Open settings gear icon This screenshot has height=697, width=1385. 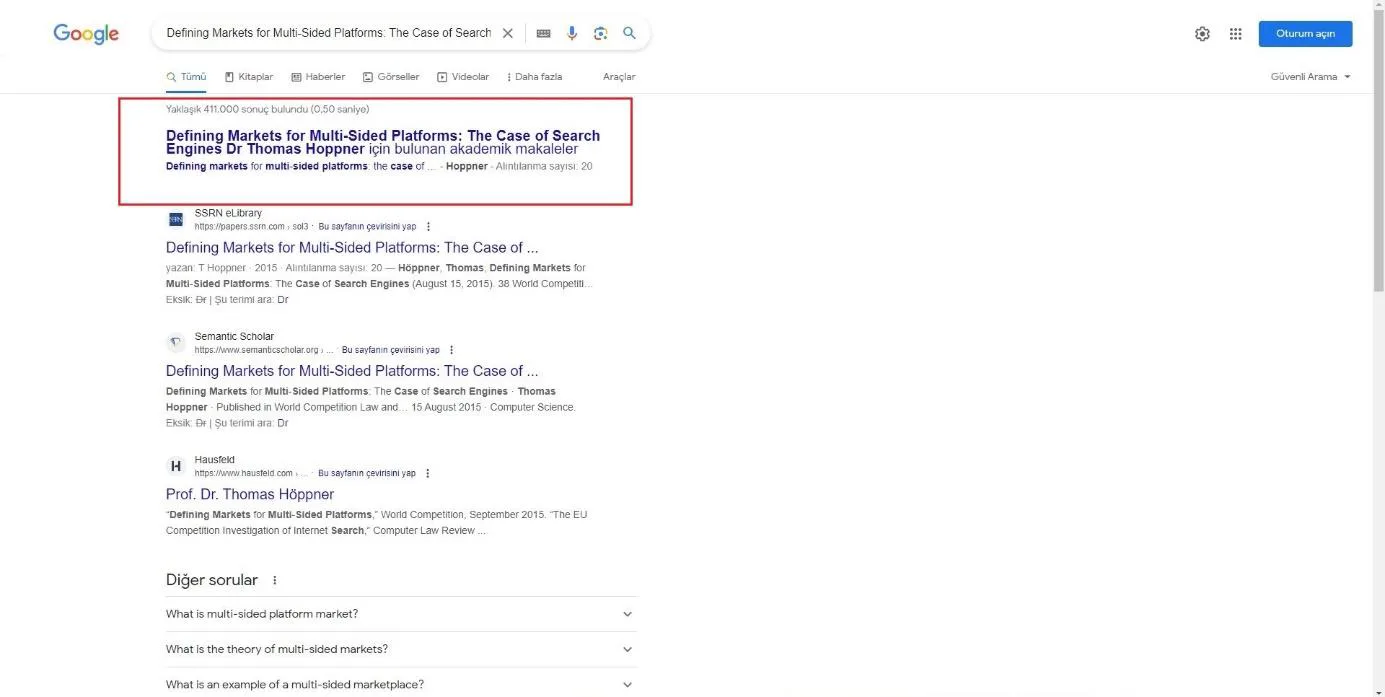coord(1202,34)
